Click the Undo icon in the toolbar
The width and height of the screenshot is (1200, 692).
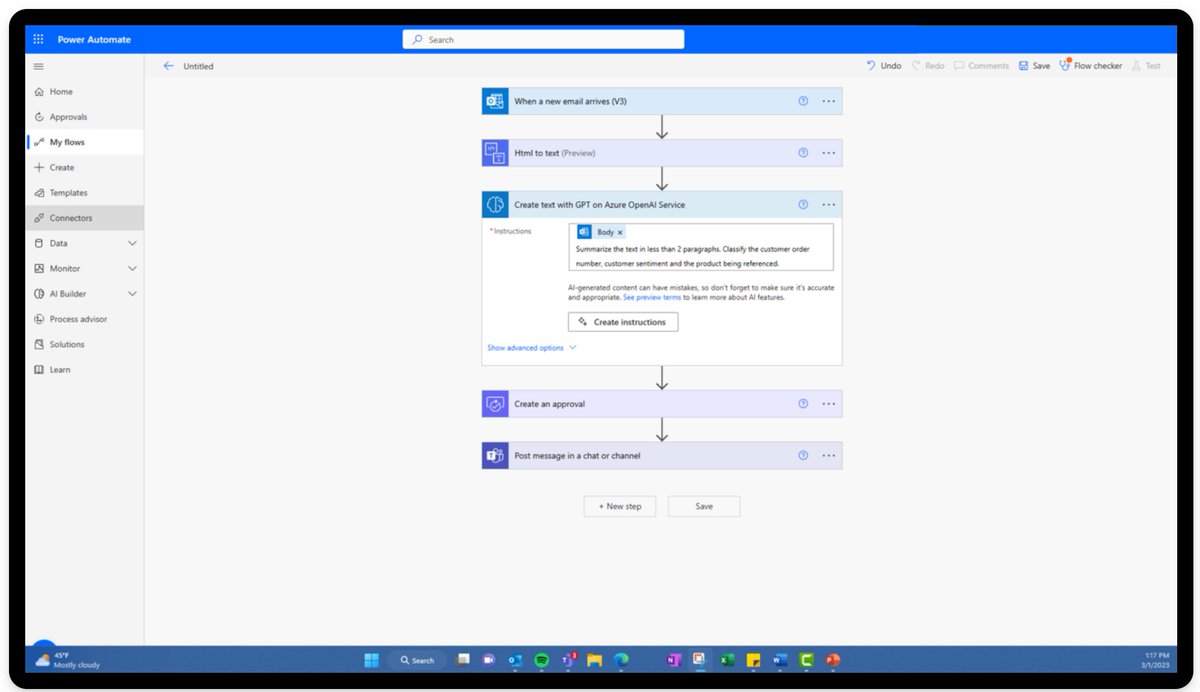point(872,65)
